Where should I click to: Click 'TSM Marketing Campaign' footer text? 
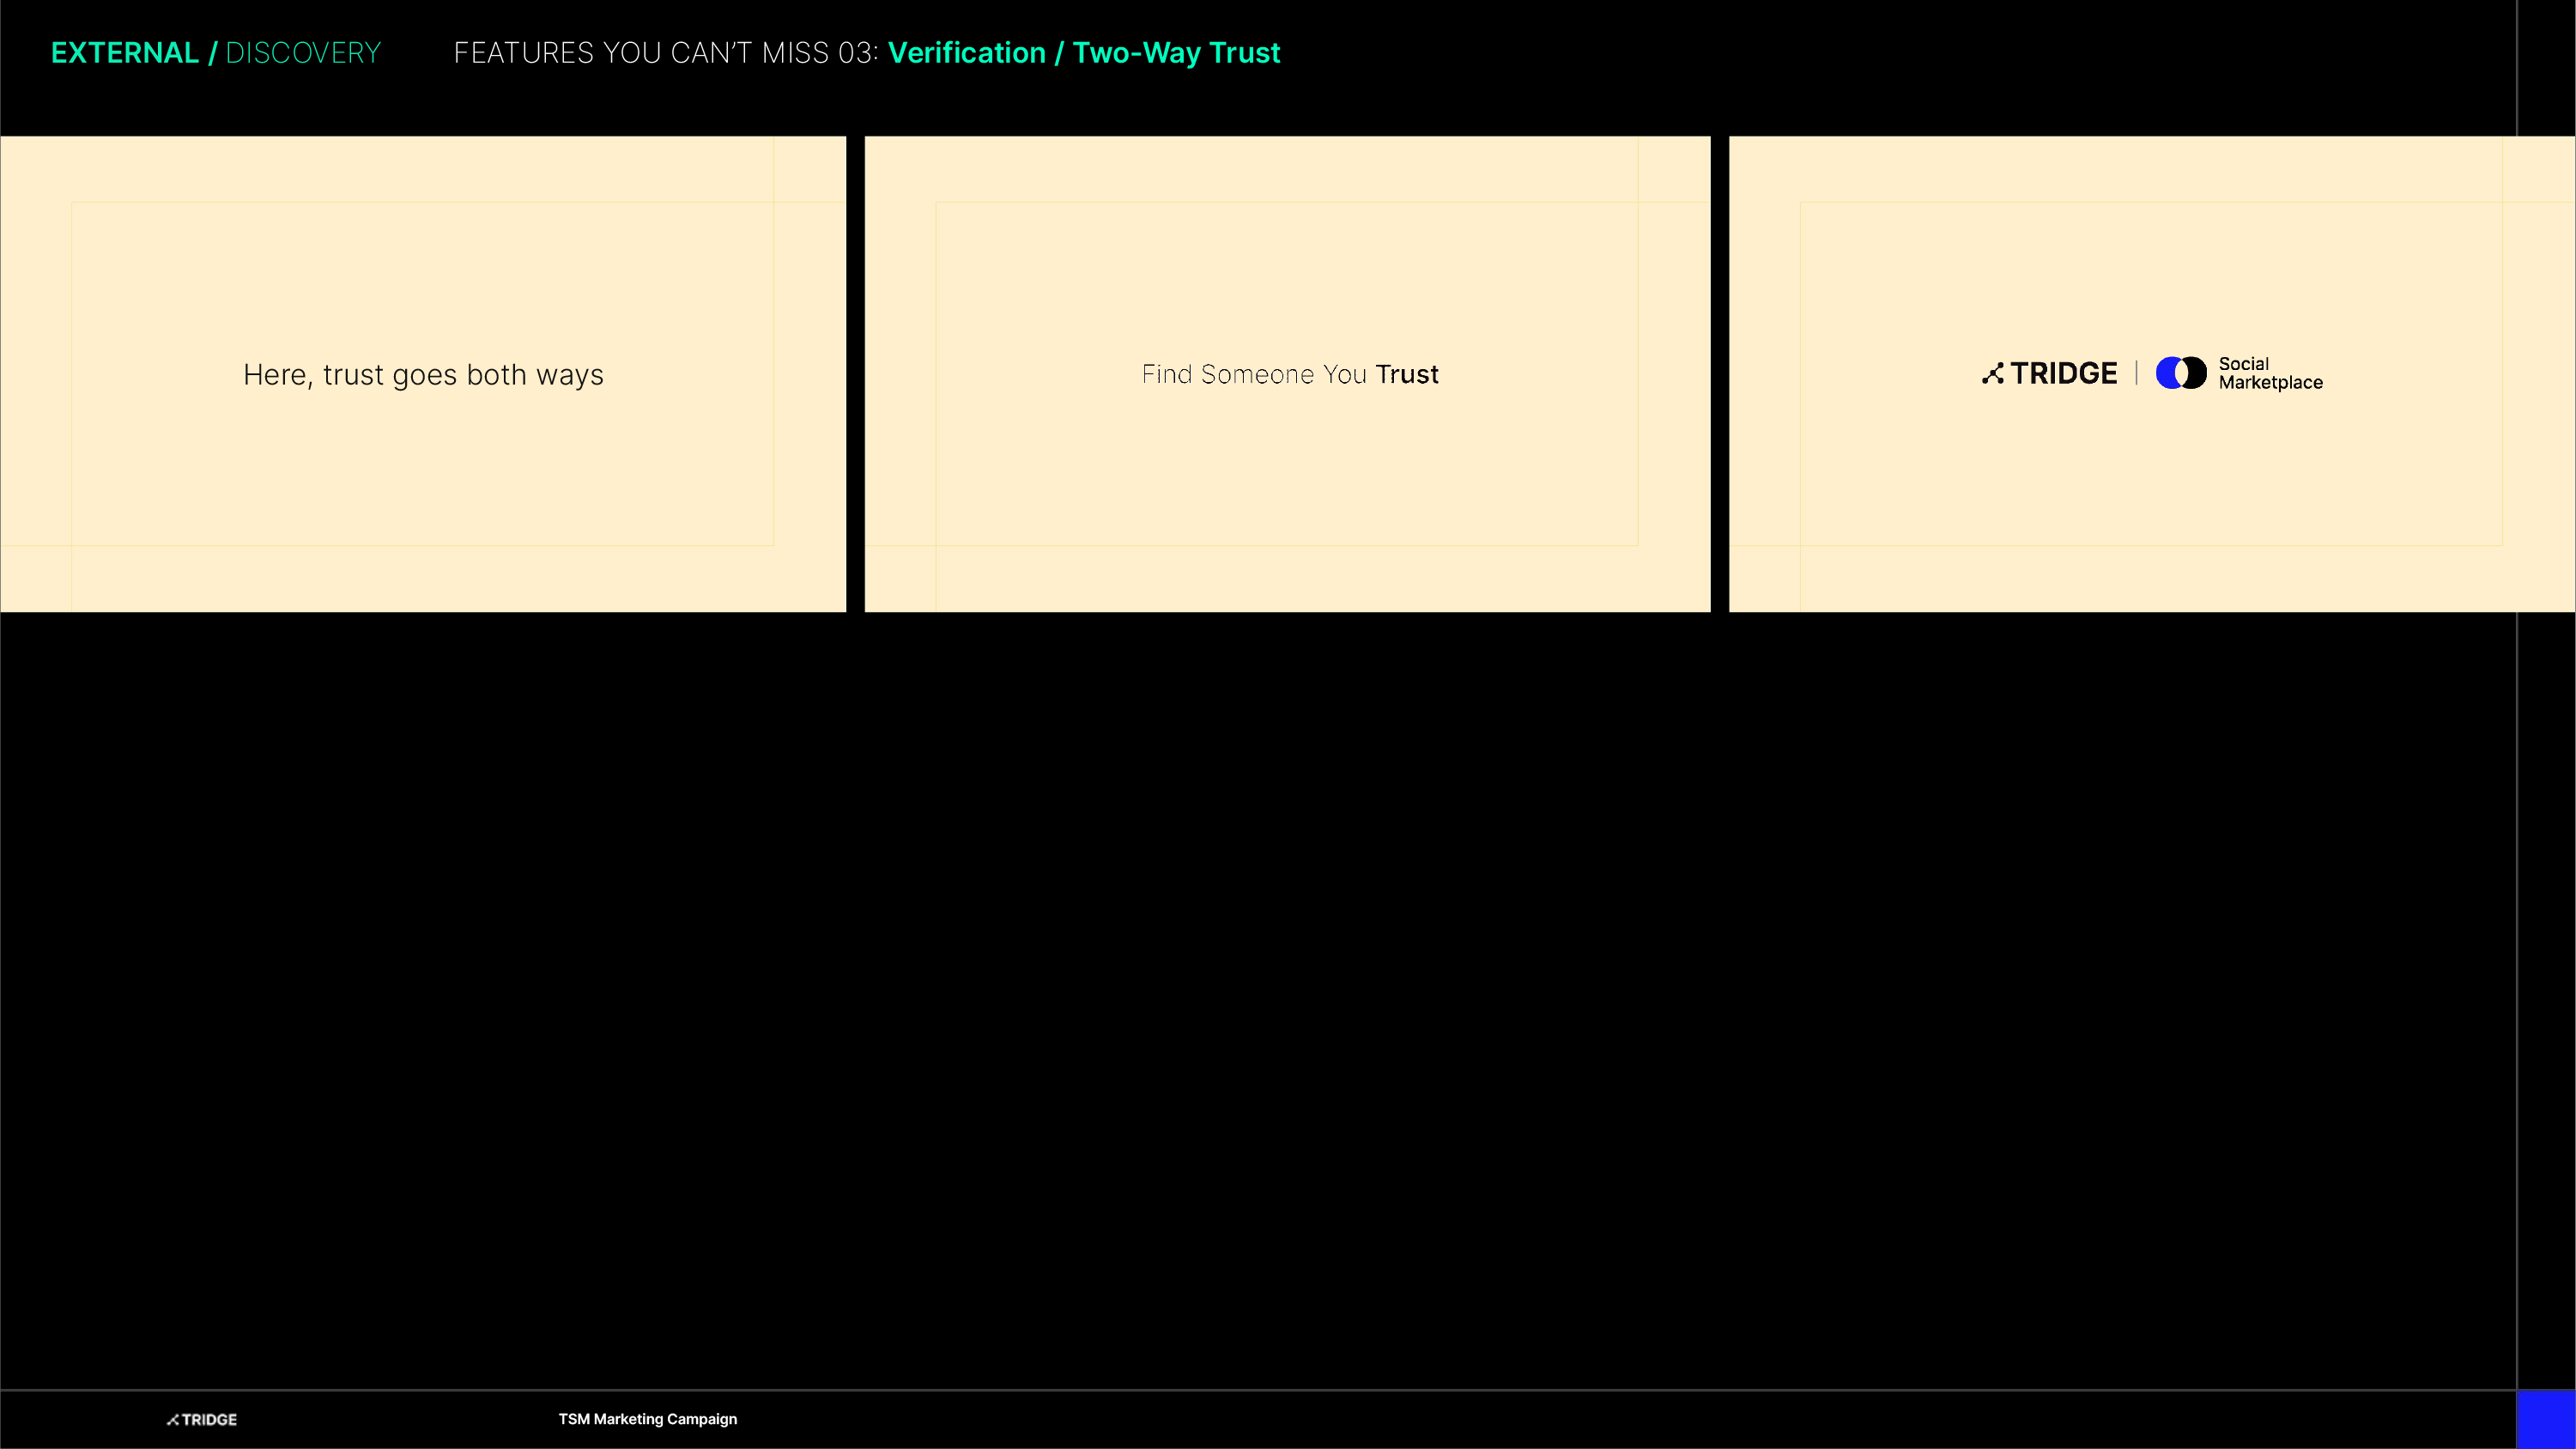click(648, 1419)
